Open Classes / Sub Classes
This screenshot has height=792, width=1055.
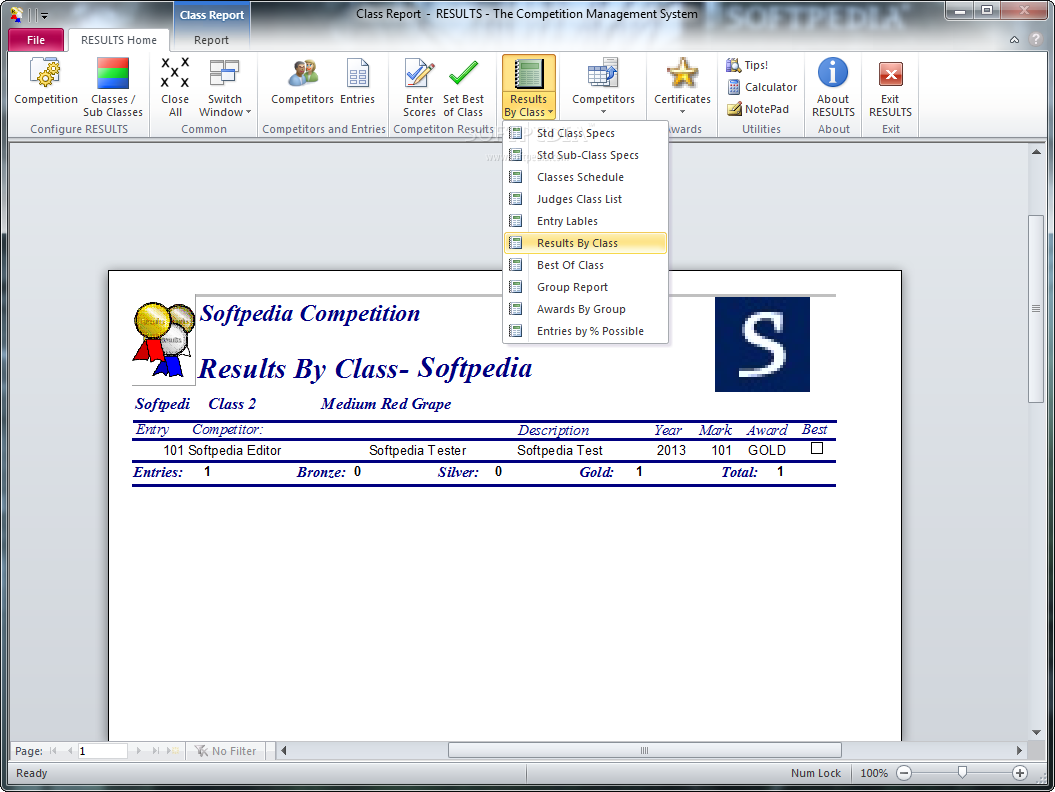click(x=112, y=88)
